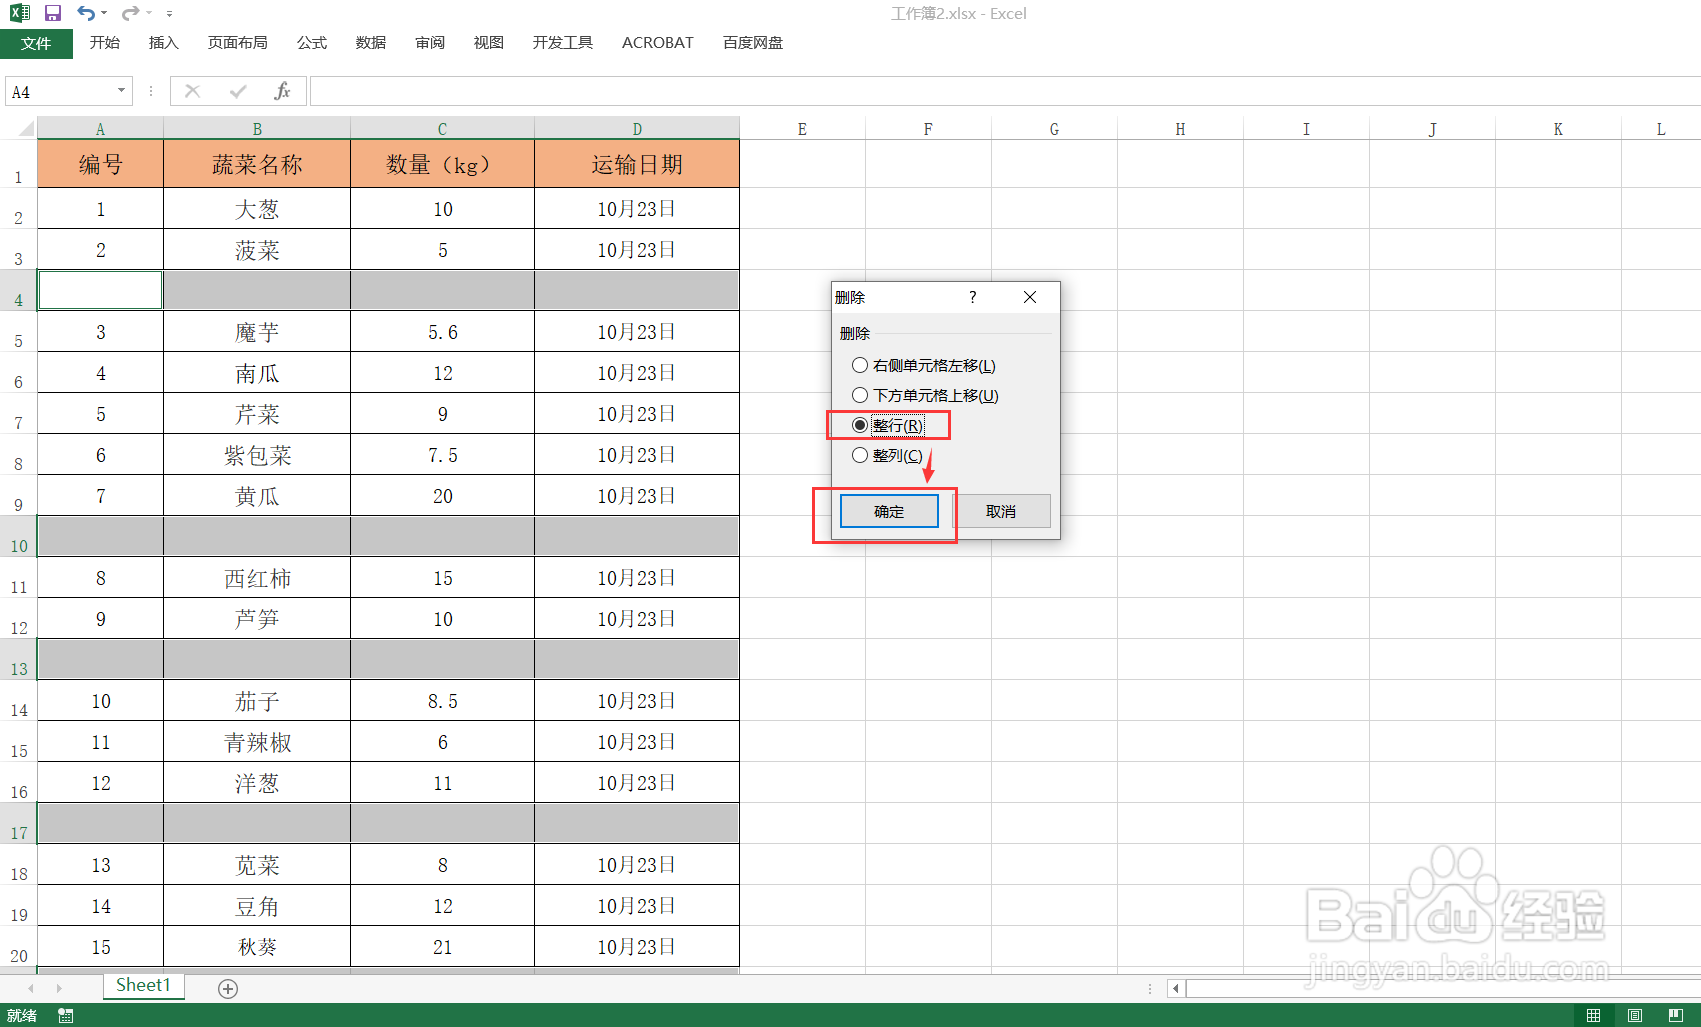Switch to the 数据 ribbon tab
1701x1027 pixels.
coord(371,43)
